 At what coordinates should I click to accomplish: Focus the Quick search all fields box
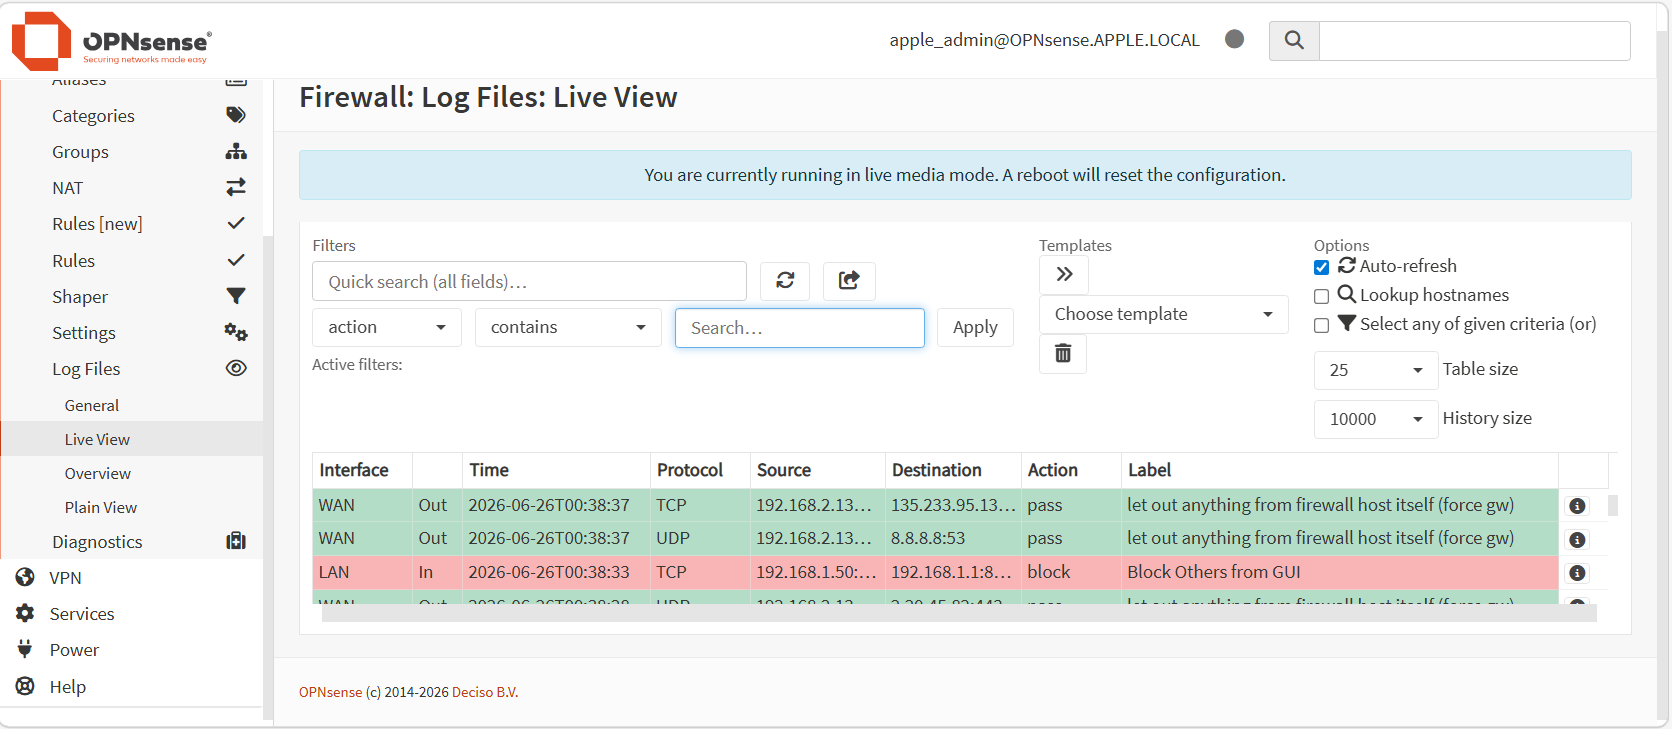[x=529, y=281]
